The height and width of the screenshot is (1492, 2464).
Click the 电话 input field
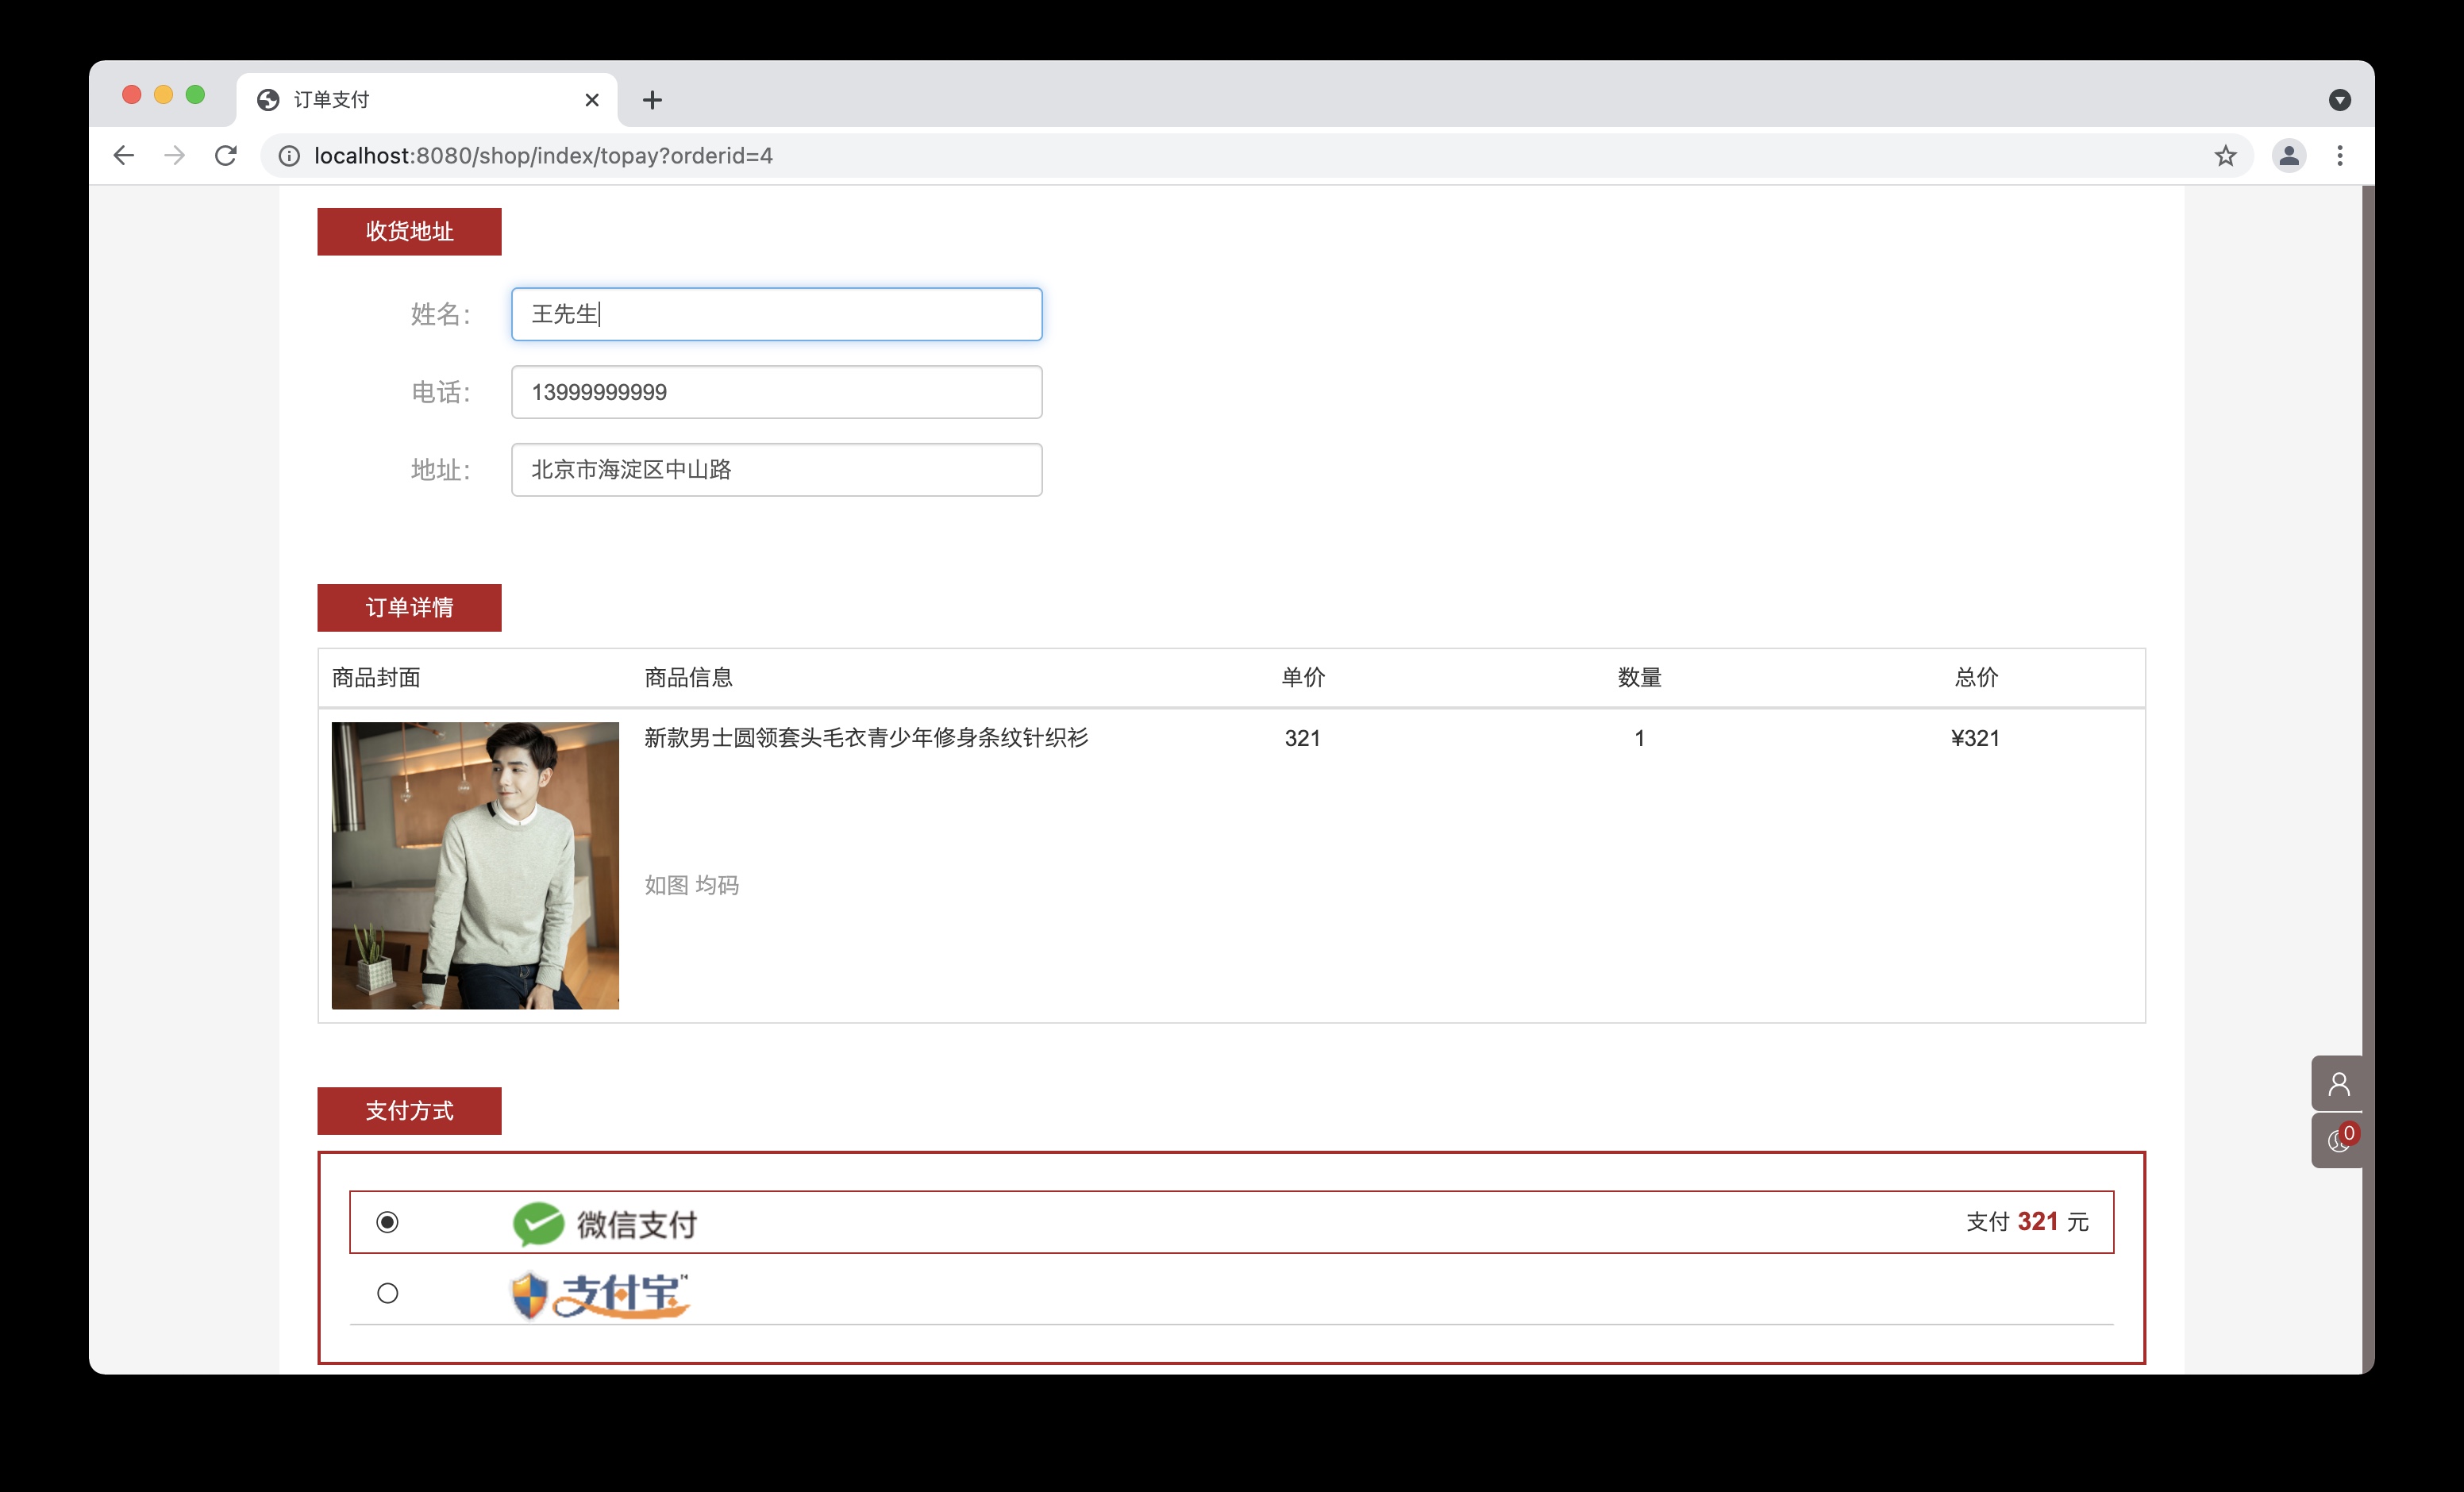(777, 392)
